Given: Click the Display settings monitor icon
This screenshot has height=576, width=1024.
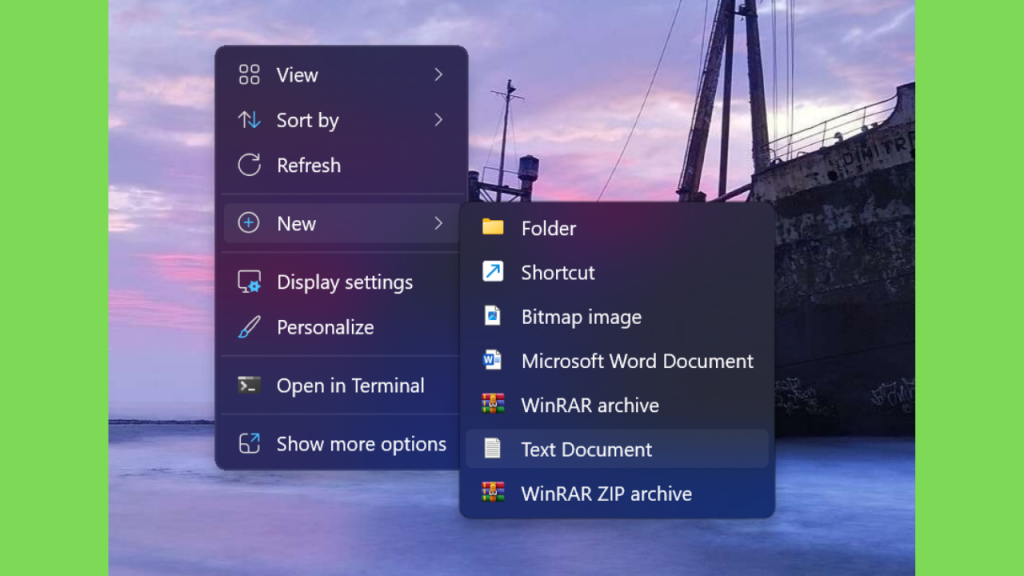Looking at the screenshot, I should (x=249, y=282).
